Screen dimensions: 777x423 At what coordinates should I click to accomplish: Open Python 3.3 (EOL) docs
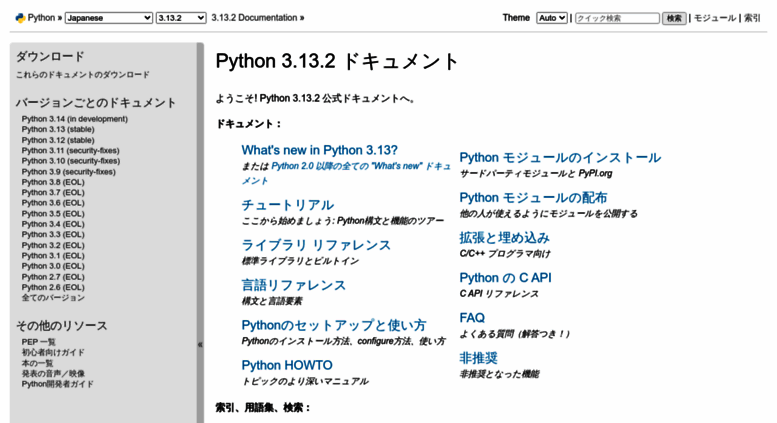pyautogui.click(x=53, y=235)
